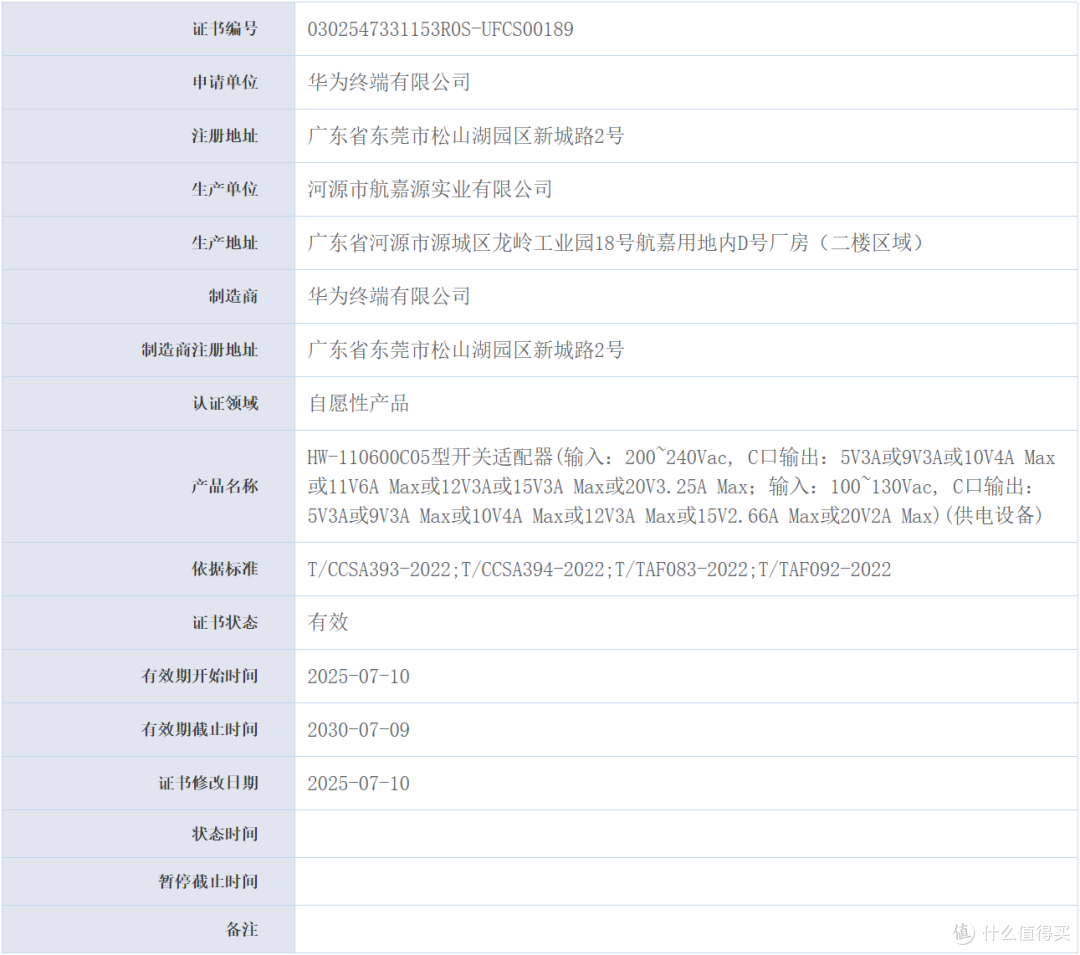Select the 有效 certificate status value
Image resolution: width=1080 pixels, height=955 pixels.
click(x=328, y=622)
